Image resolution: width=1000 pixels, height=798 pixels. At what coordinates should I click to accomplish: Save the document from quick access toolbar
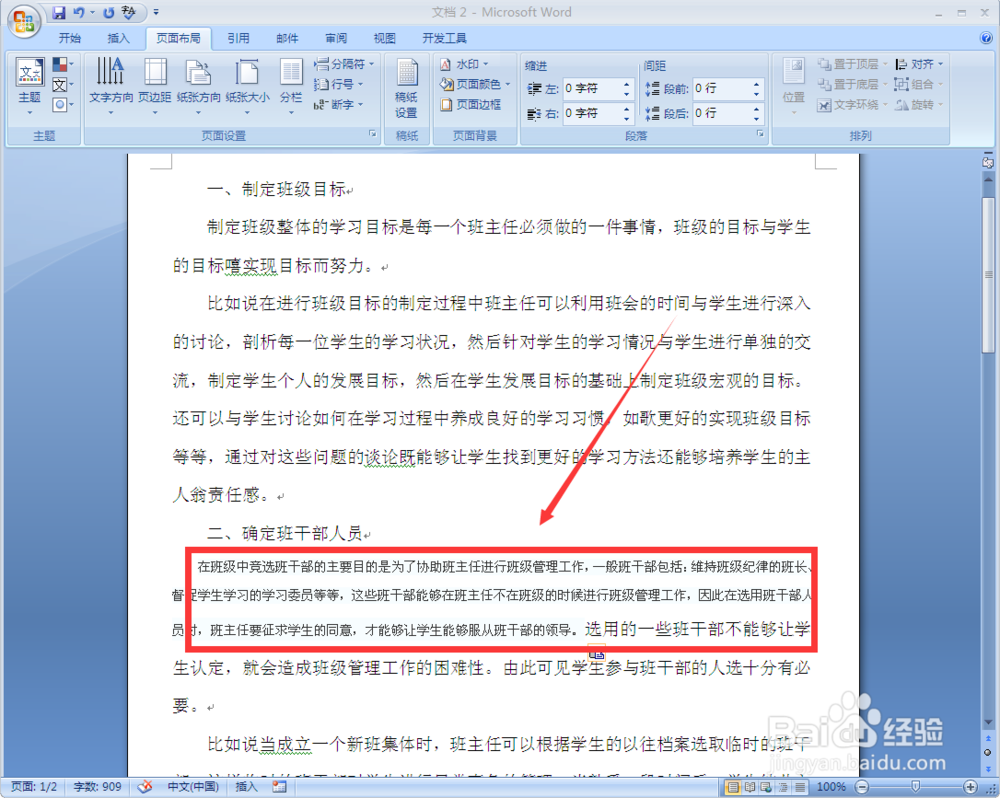point(59,12)
